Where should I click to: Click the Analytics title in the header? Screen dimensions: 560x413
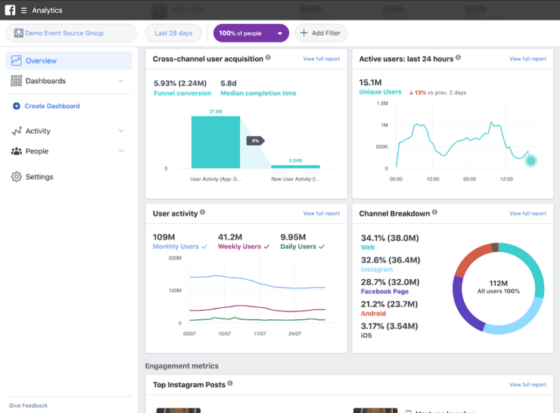click(47, 10)
